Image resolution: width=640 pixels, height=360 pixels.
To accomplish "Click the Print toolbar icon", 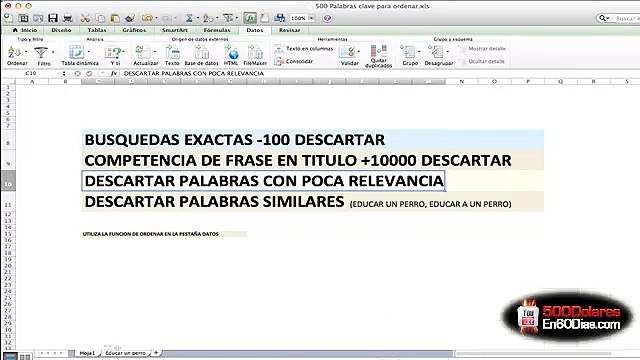I will point(68,18).
